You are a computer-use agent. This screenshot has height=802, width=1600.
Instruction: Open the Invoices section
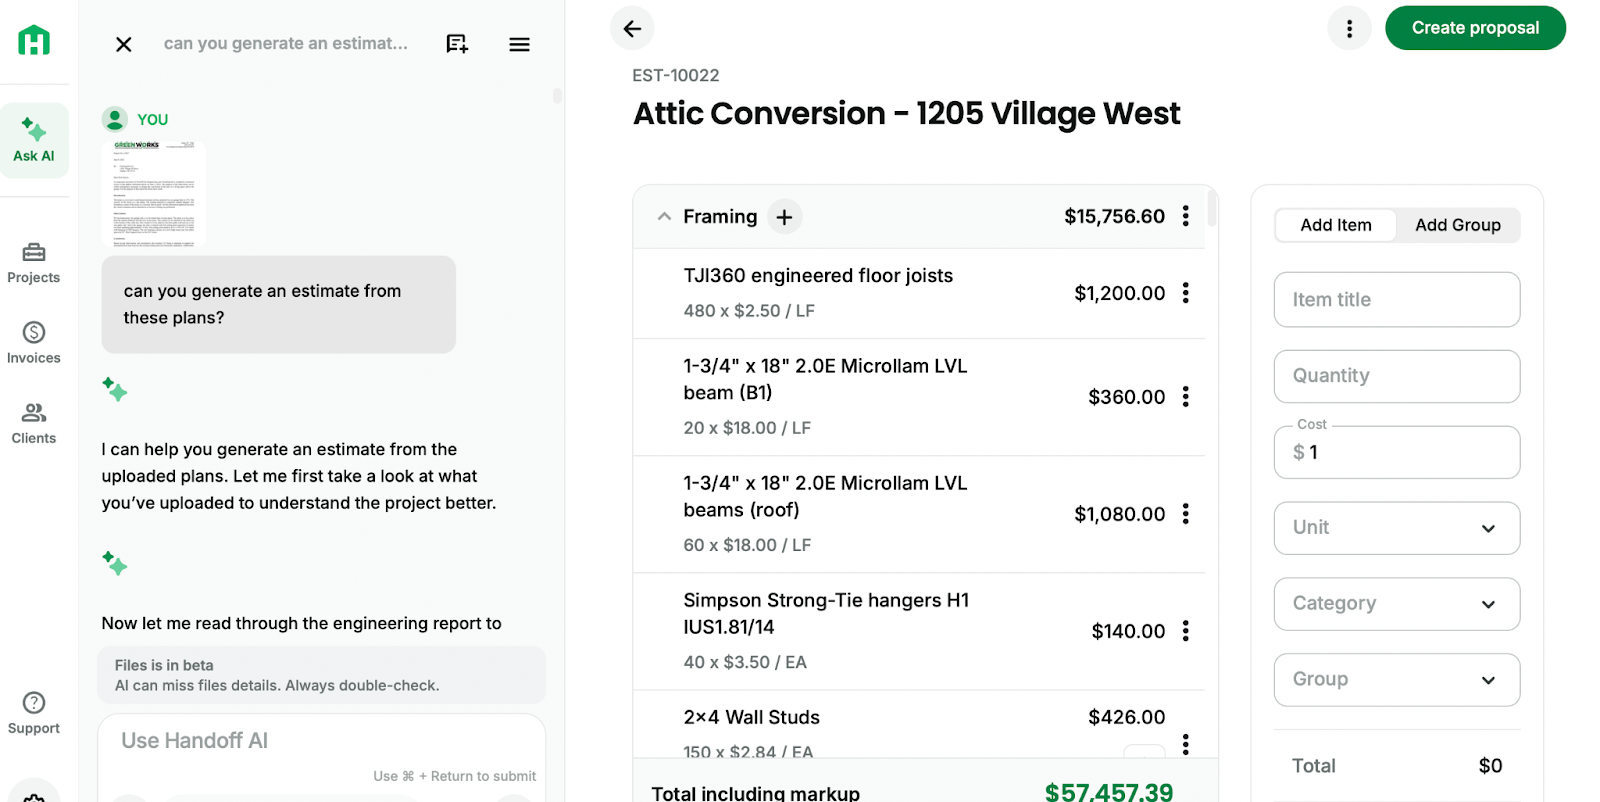tap(34, 342)
